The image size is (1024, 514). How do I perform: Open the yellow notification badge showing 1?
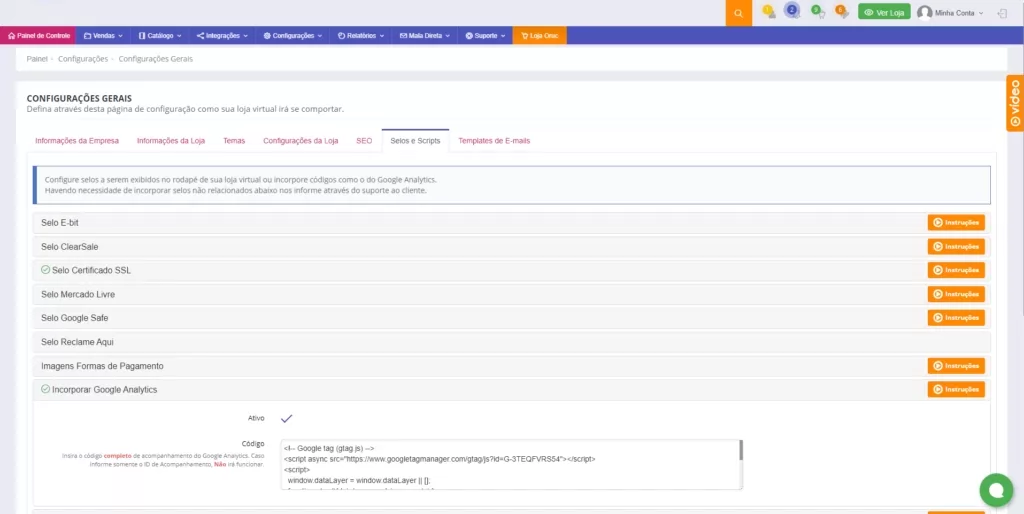coord(769,11)
